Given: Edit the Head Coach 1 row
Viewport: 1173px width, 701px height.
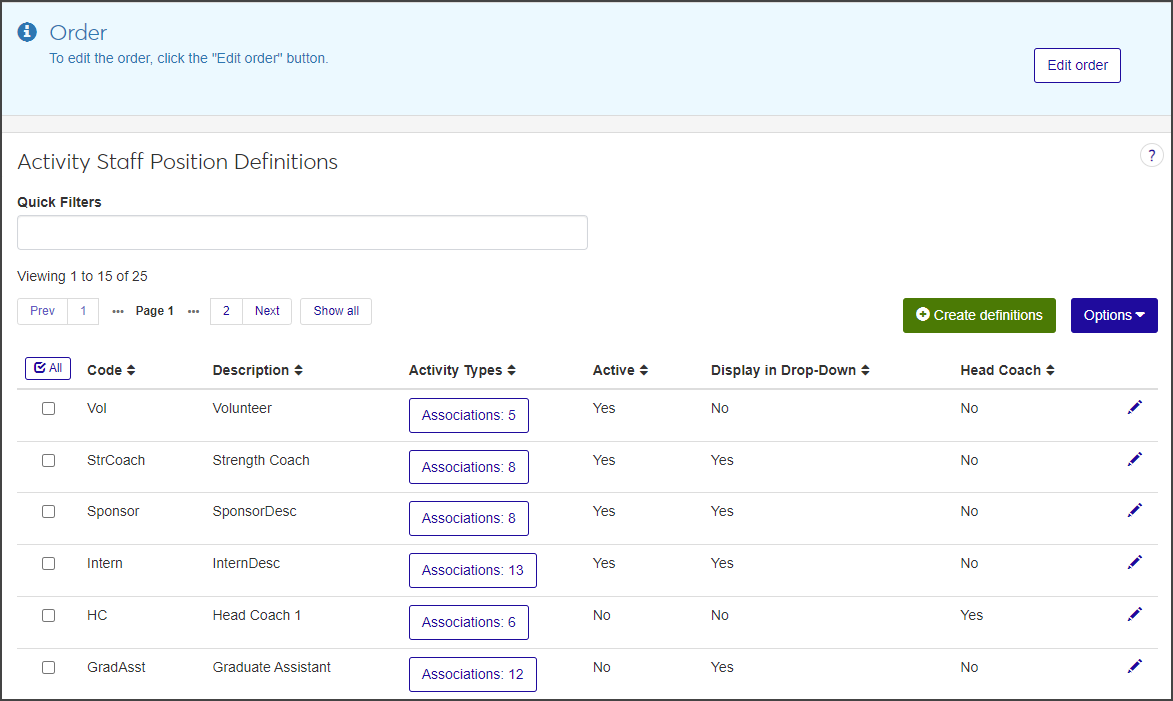Looking at the screenshot, I should 1134,614.
